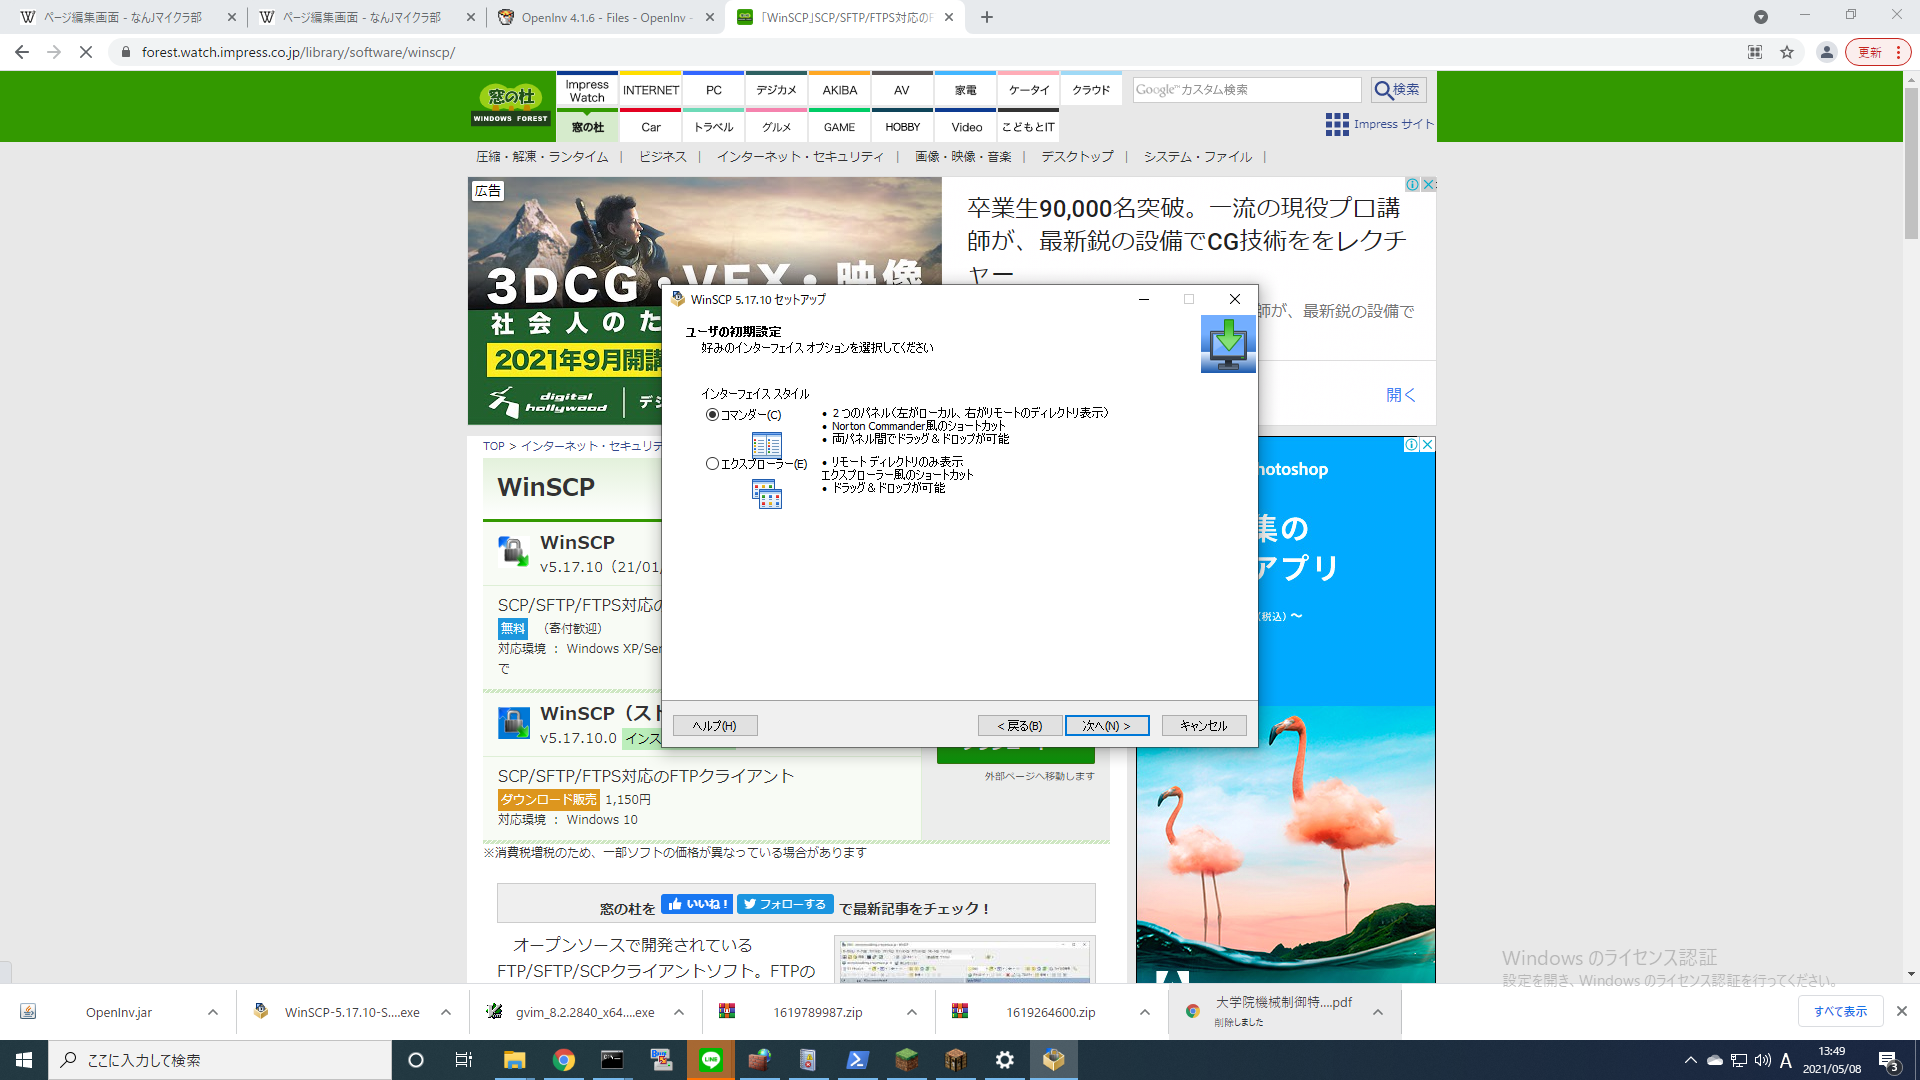The width and height of the screenshot is (1920, 1080).
Task: Open the HOBBY navigation tab
Action: pyautogui.click(x=903, y=127)
